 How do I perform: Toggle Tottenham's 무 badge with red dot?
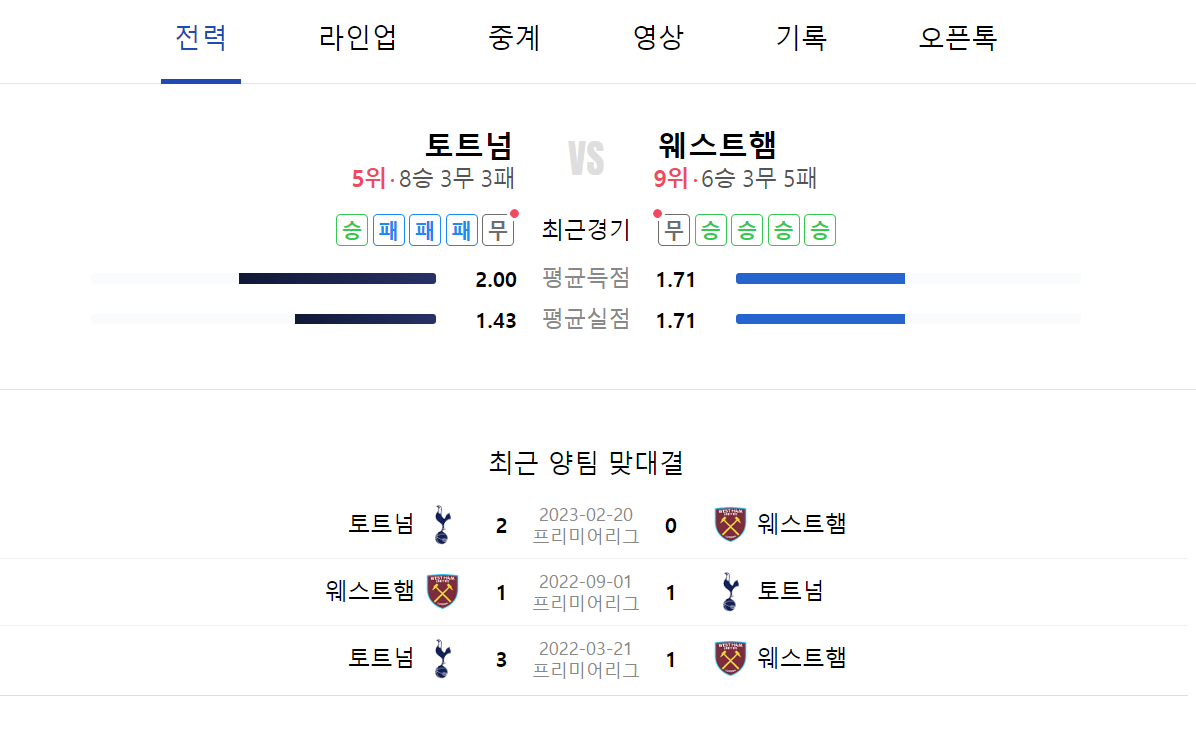pos(496,230)
